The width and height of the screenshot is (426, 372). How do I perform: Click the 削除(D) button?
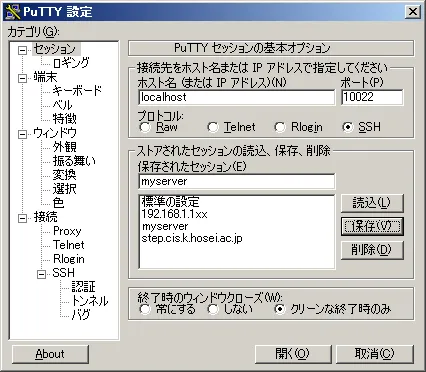coord(372,250)
